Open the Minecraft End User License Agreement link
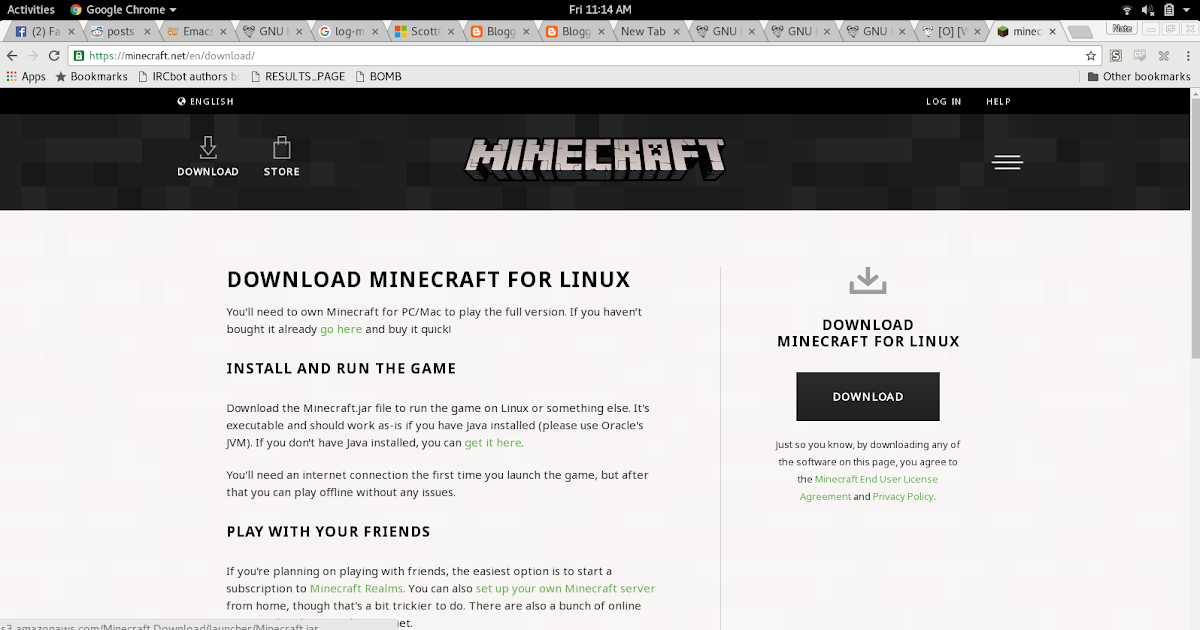Screen dimensions: 1200x630 [869, 488]
